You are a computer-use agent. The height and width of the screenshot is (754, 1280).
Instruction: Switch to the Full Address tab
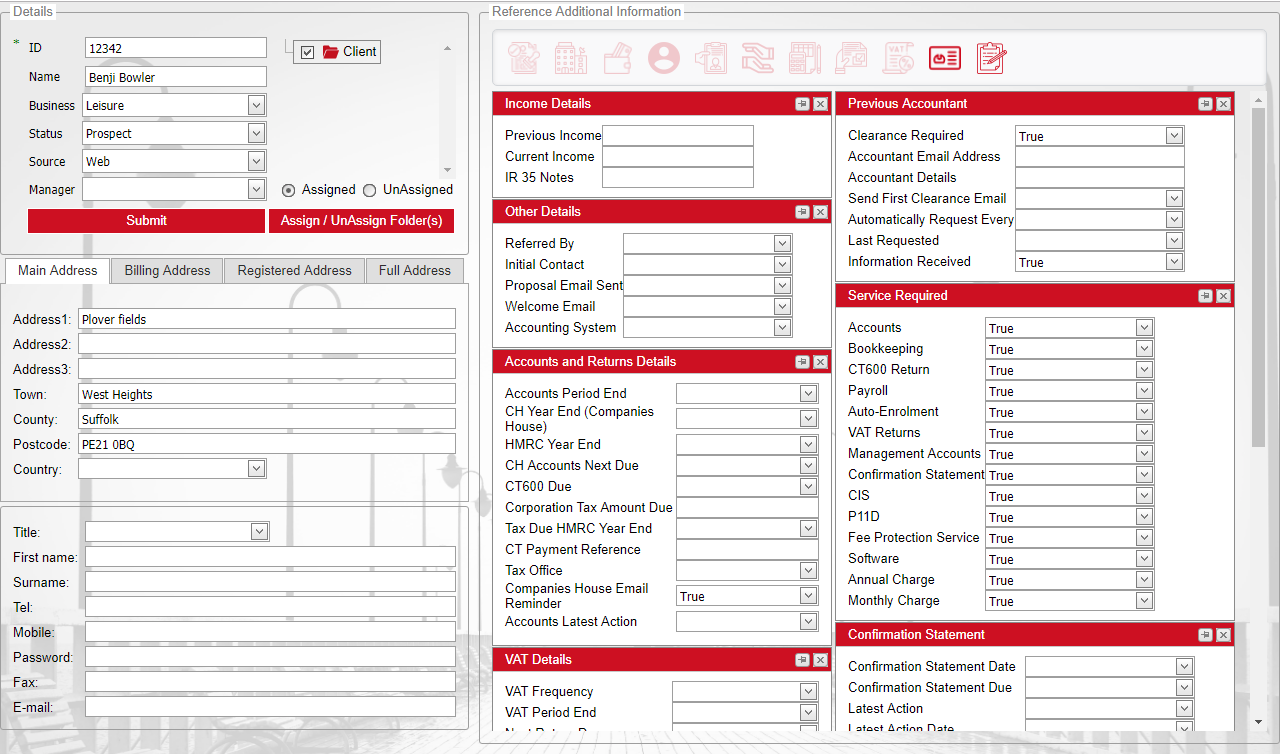(x=414, y=270)
